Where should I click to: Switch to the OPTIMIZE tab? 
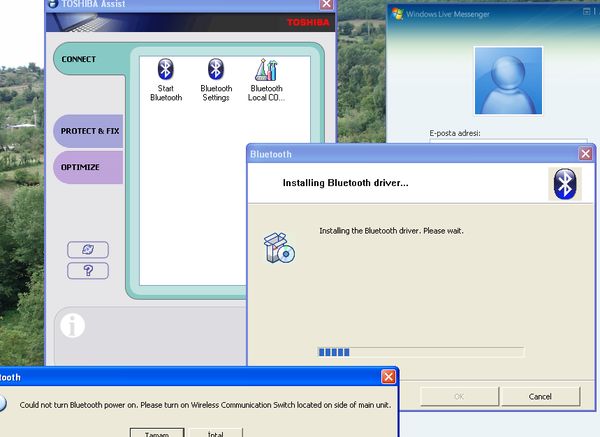click(89, 167)
